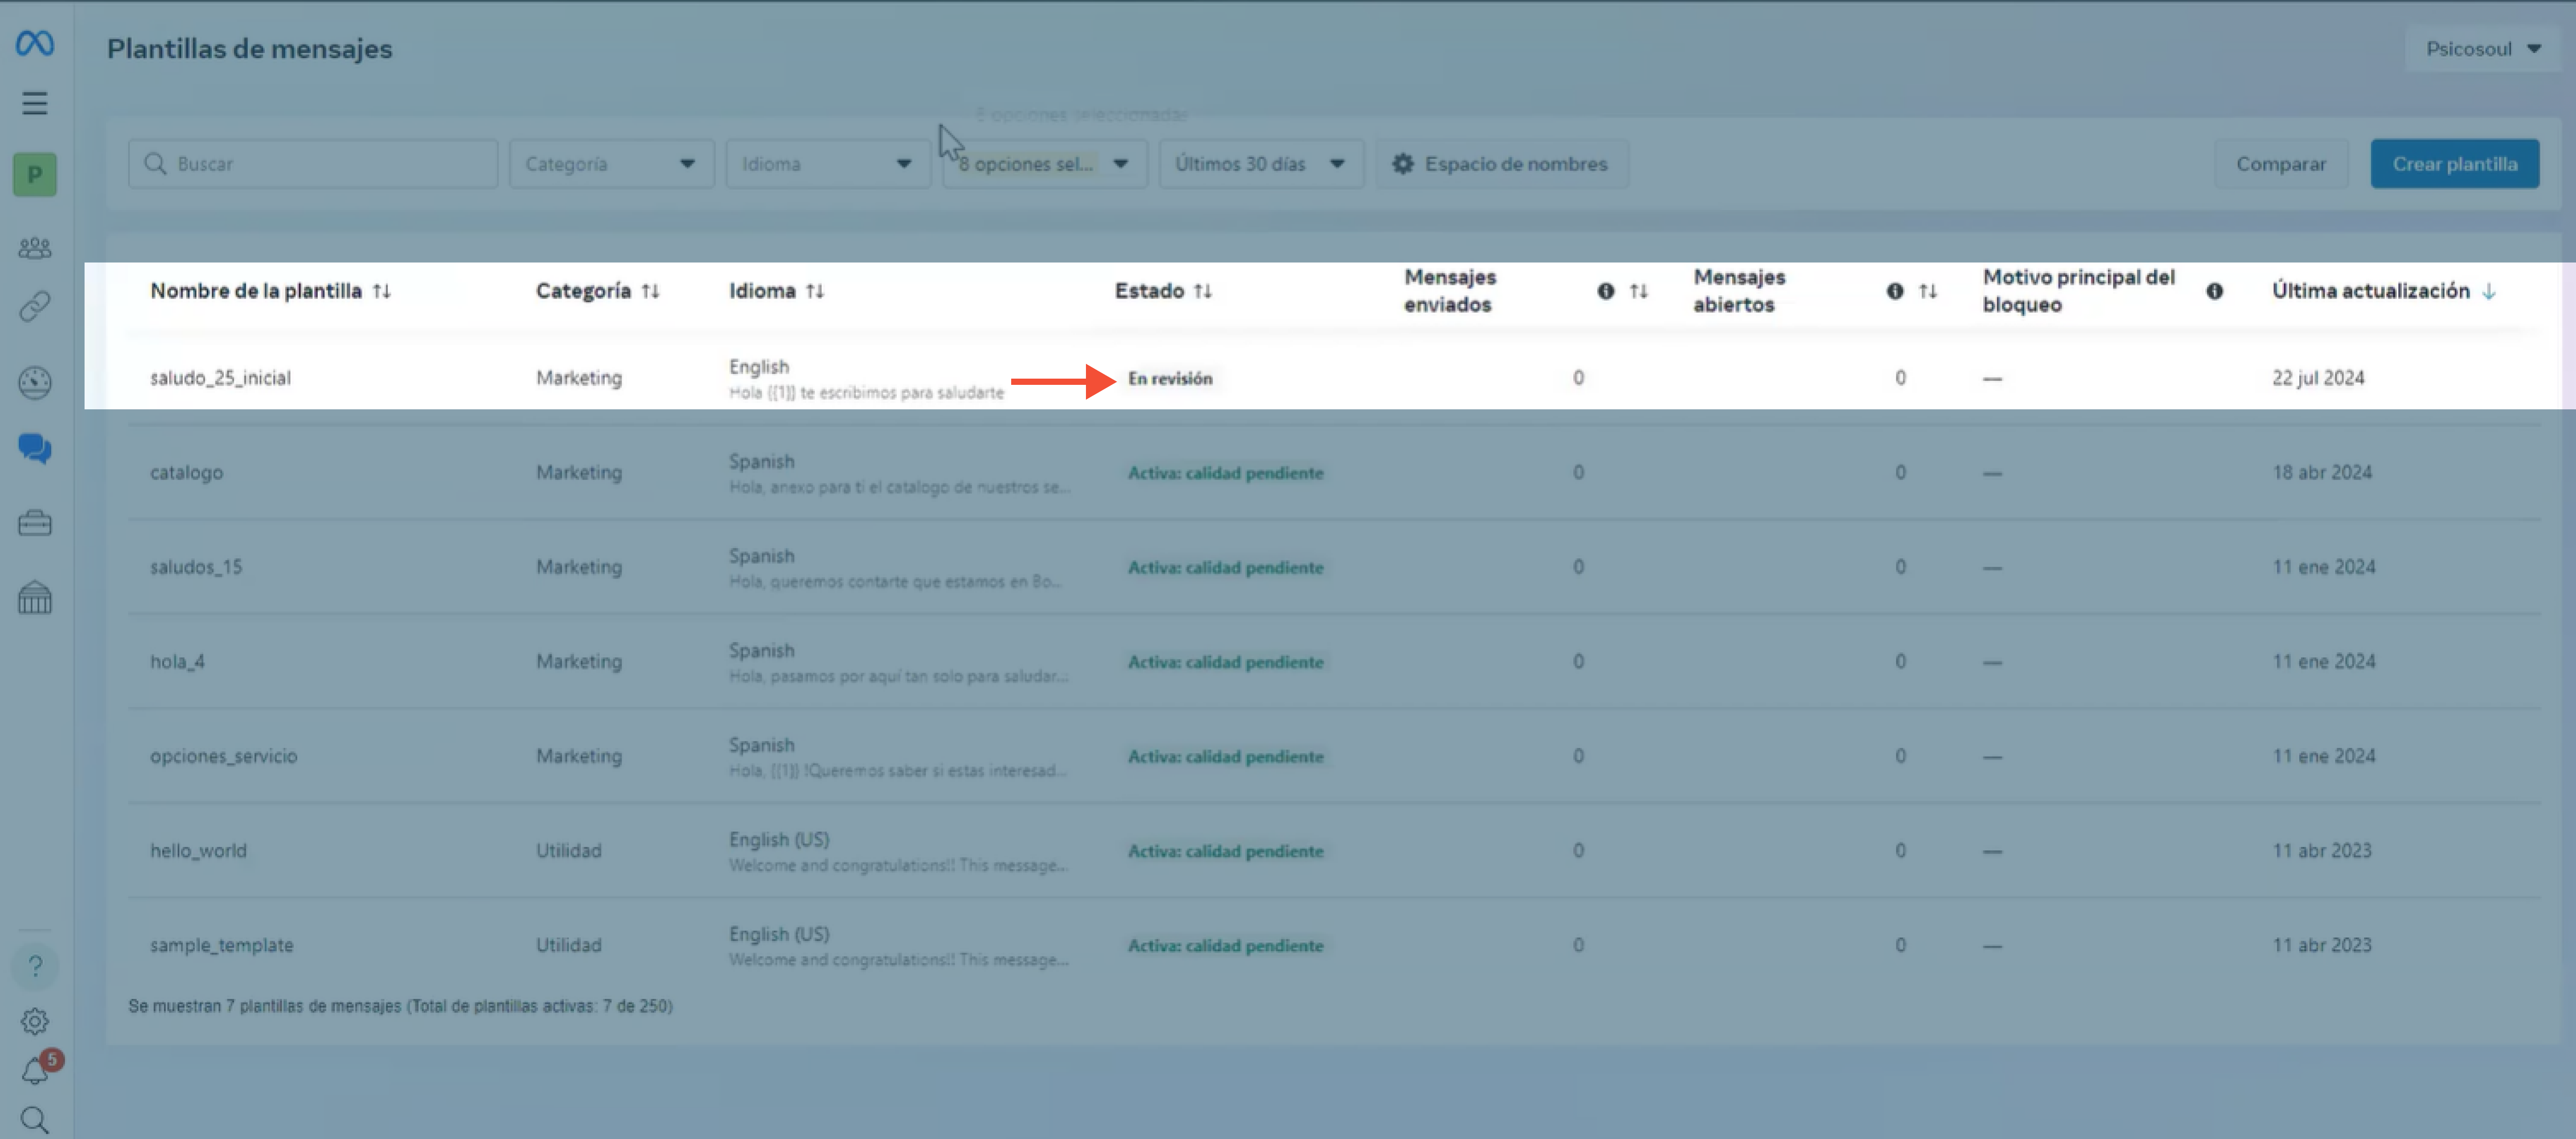Expand the 8 opciones sel... dropdown
The image size is (2576, 1139).
[1044, 164]
